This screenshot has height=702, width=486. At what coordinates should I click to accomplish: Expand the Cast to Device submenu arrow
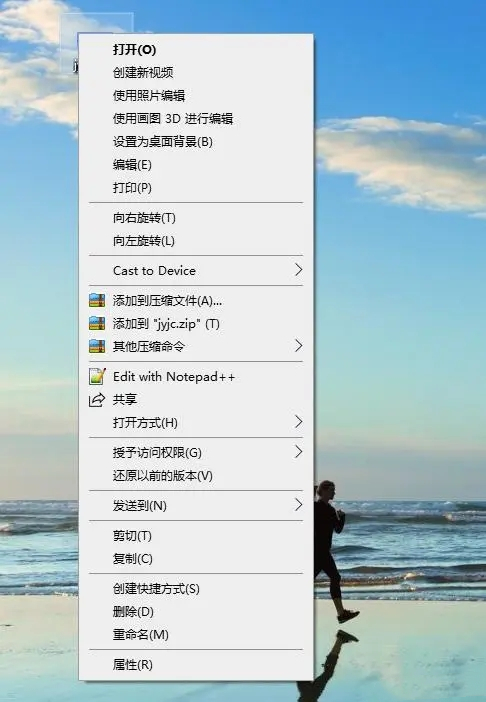(298, 270)
